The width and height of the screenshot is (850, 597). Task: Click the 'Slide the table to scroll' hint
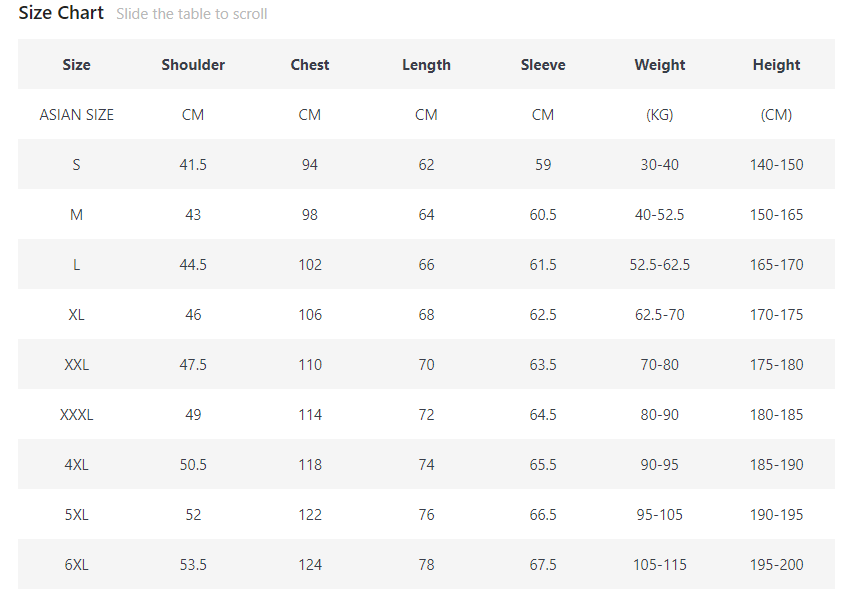(x=191, y=14)
